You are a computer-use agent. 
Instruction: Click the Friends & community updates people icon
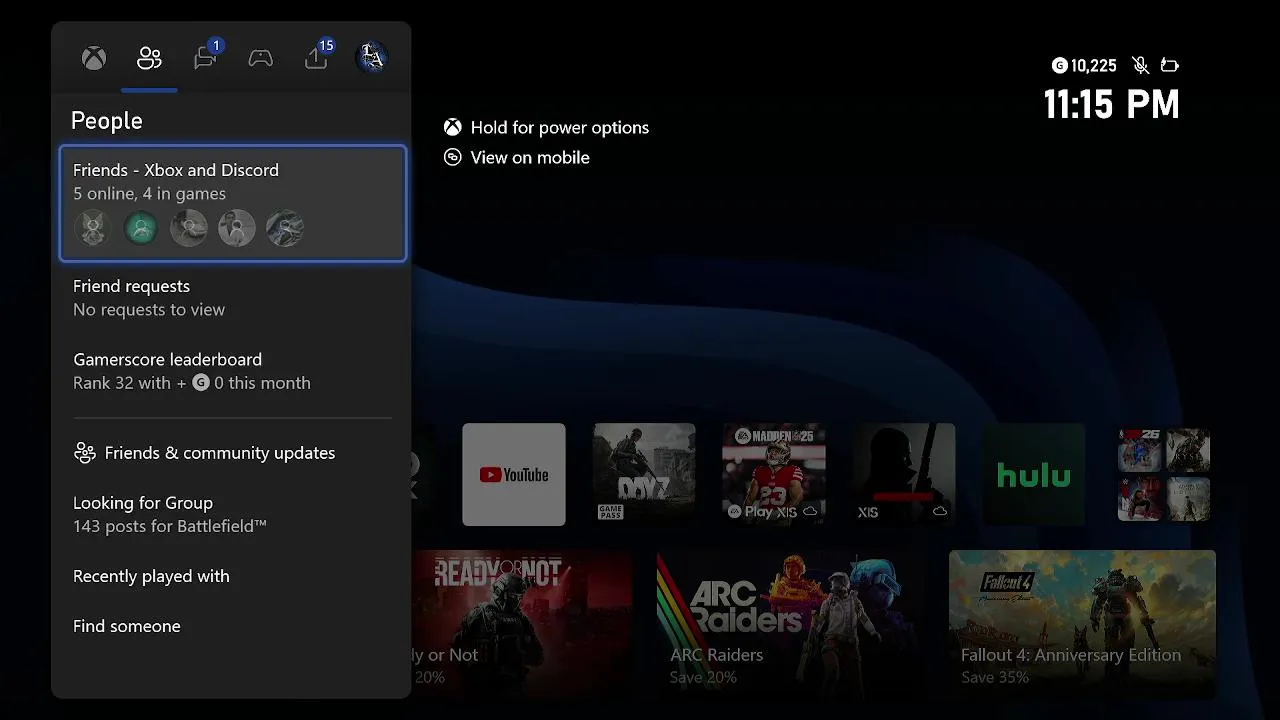85,453
